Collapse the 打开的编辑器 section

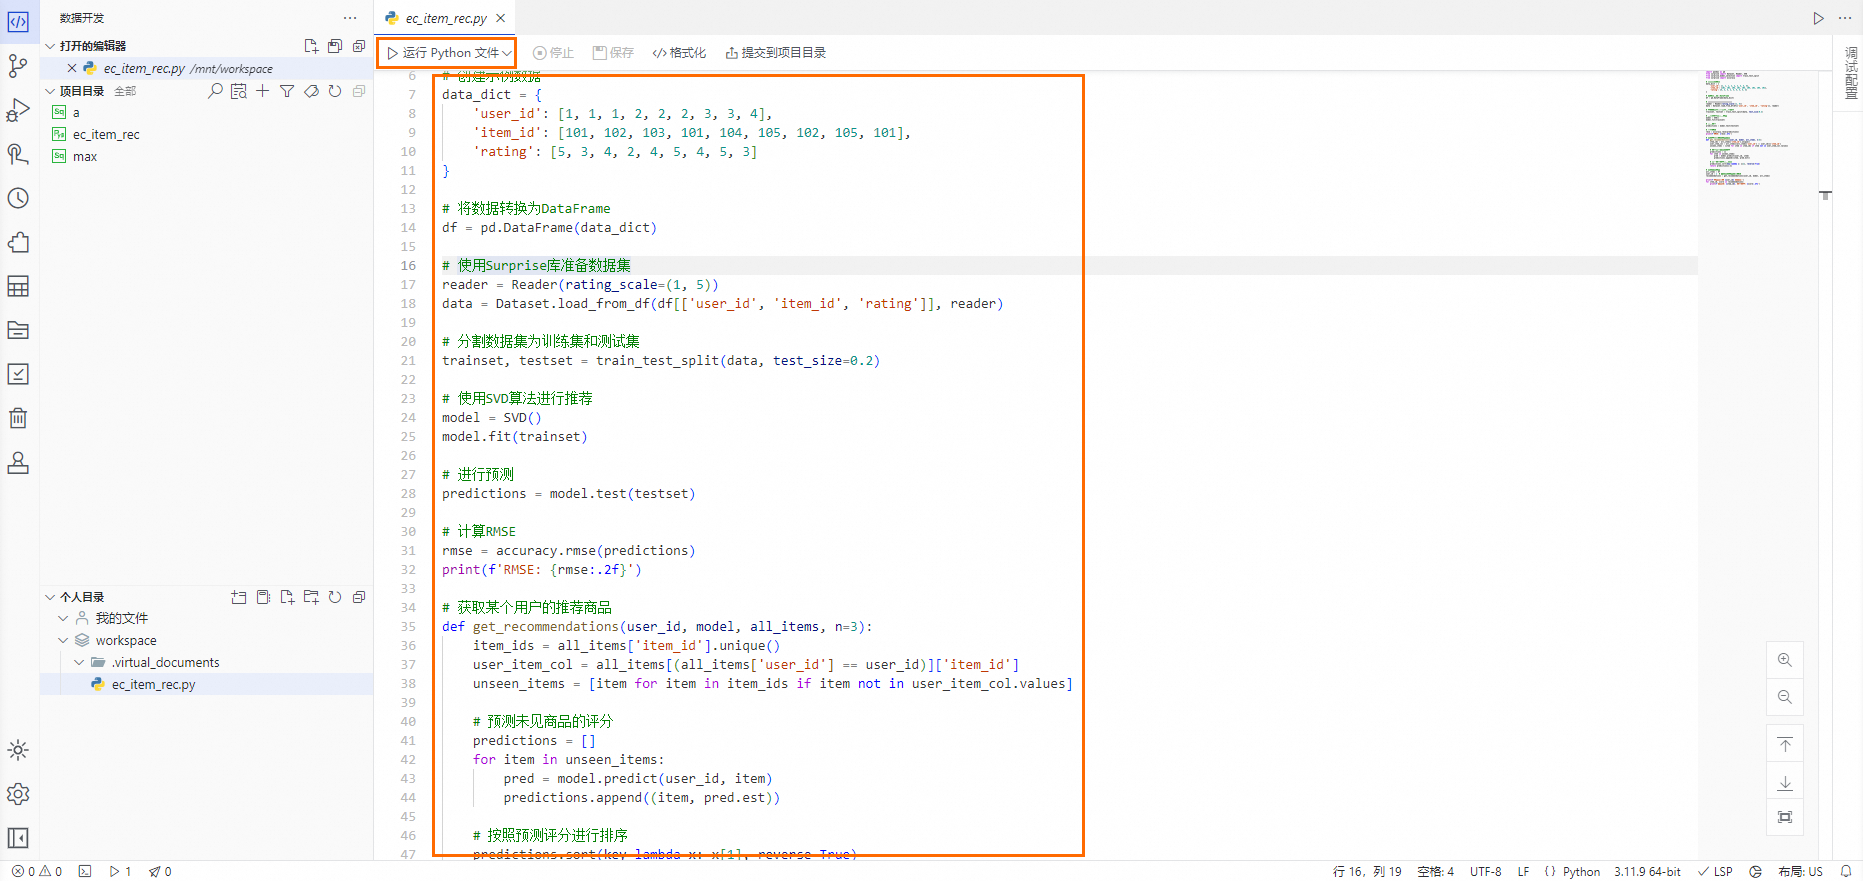(50, 46)
